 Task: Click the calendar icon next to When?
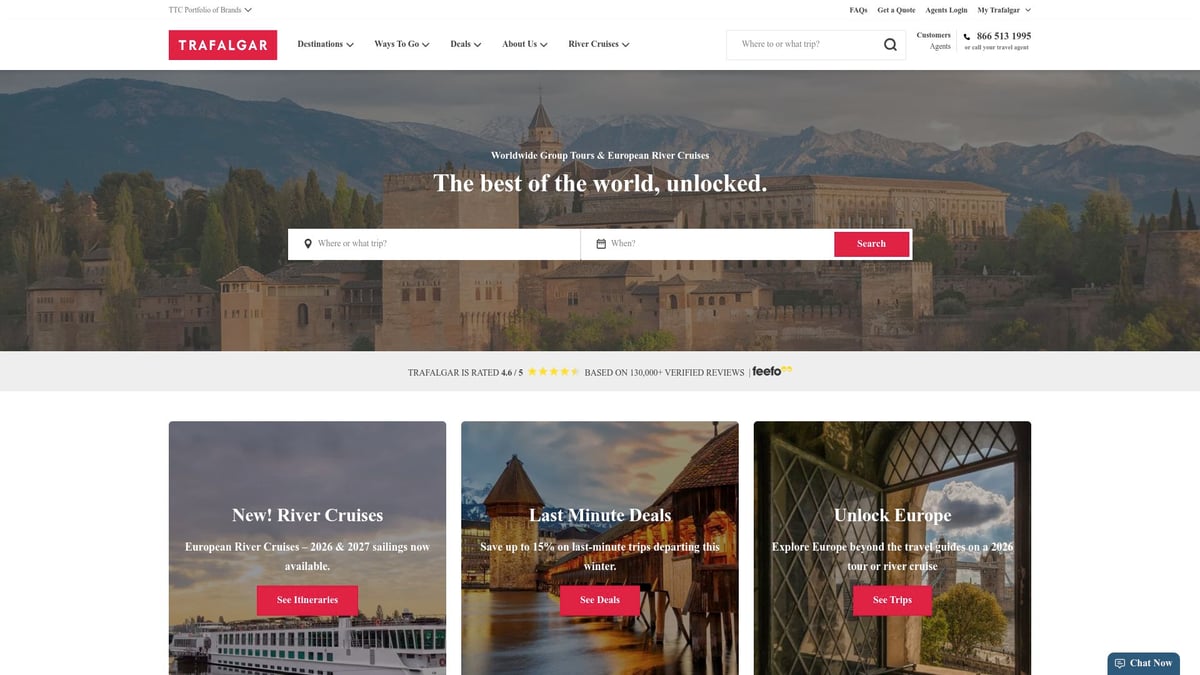[601, 244]
